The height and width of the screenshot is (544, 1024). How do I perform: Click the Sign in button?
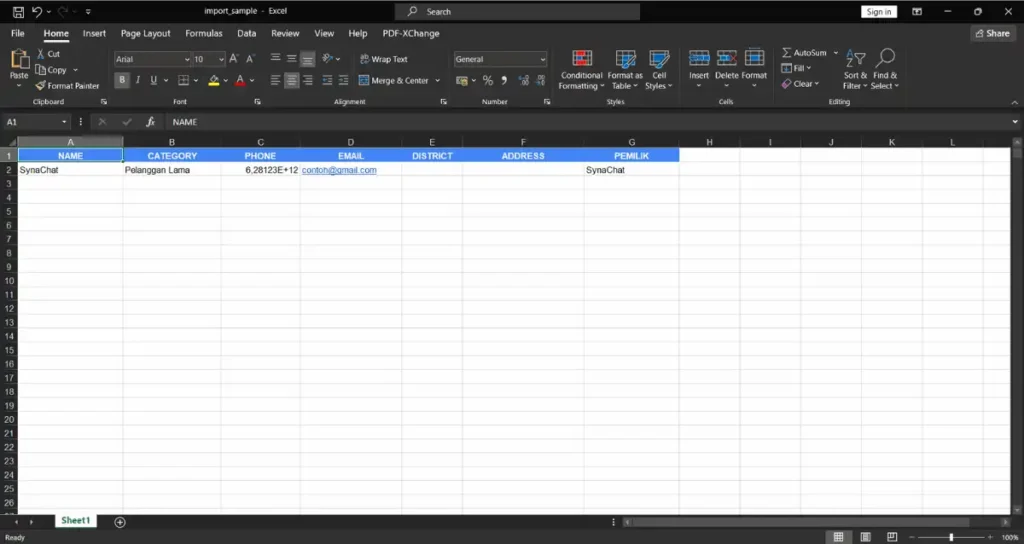(878, 12)
